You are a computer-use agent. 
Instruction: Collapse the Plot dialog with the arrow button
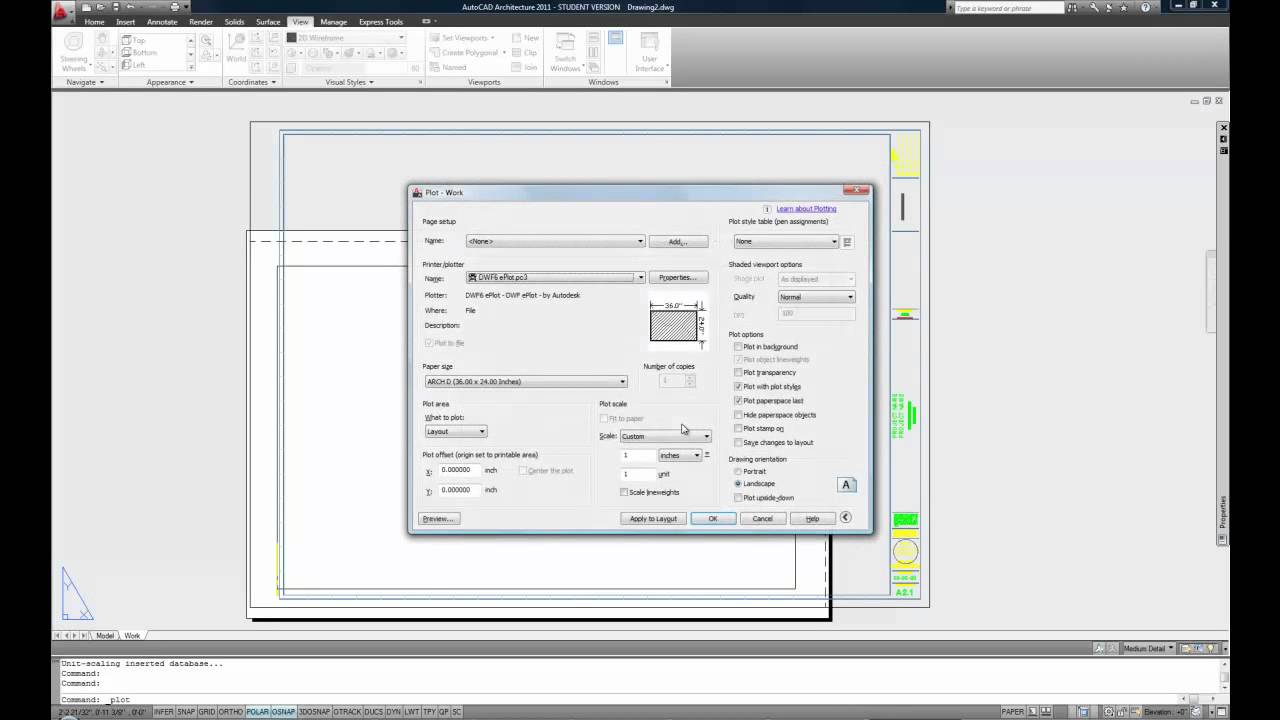coord(845,518)
